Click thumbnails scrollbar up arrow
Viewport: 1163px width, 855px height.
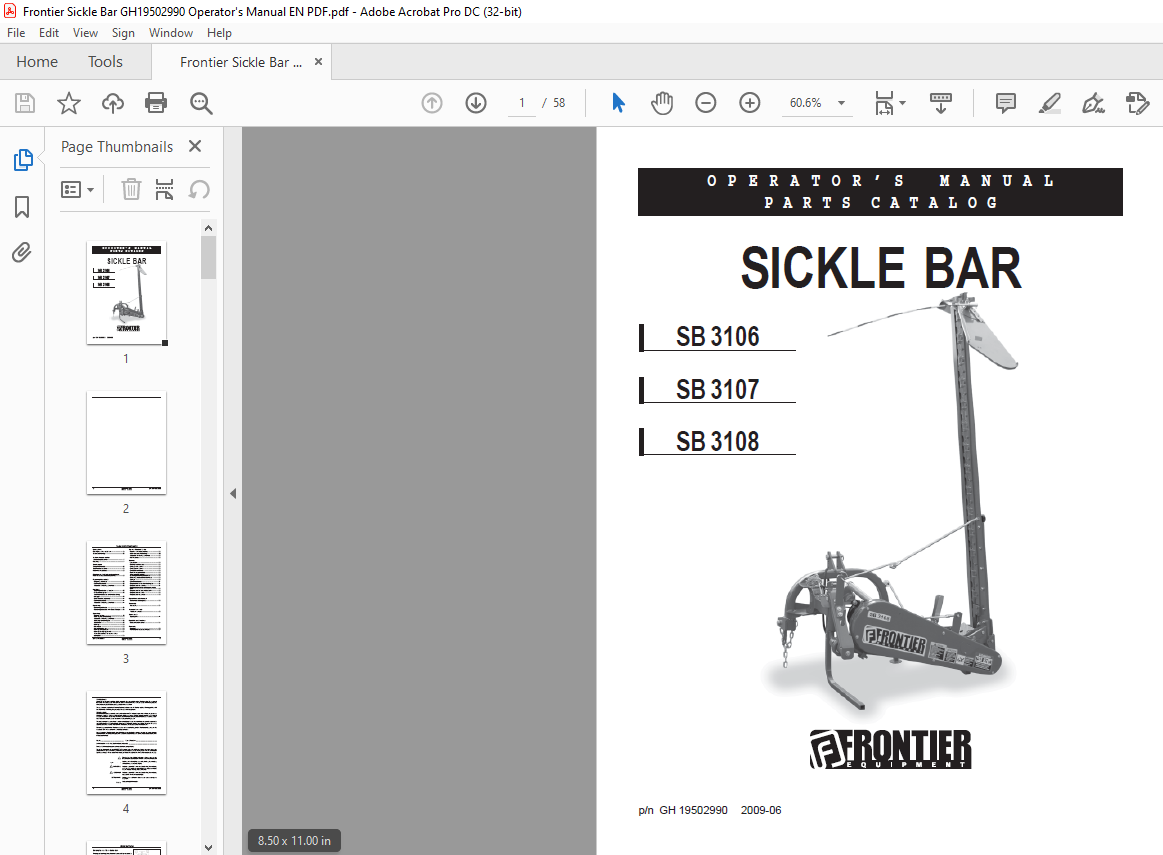point(208,228)
